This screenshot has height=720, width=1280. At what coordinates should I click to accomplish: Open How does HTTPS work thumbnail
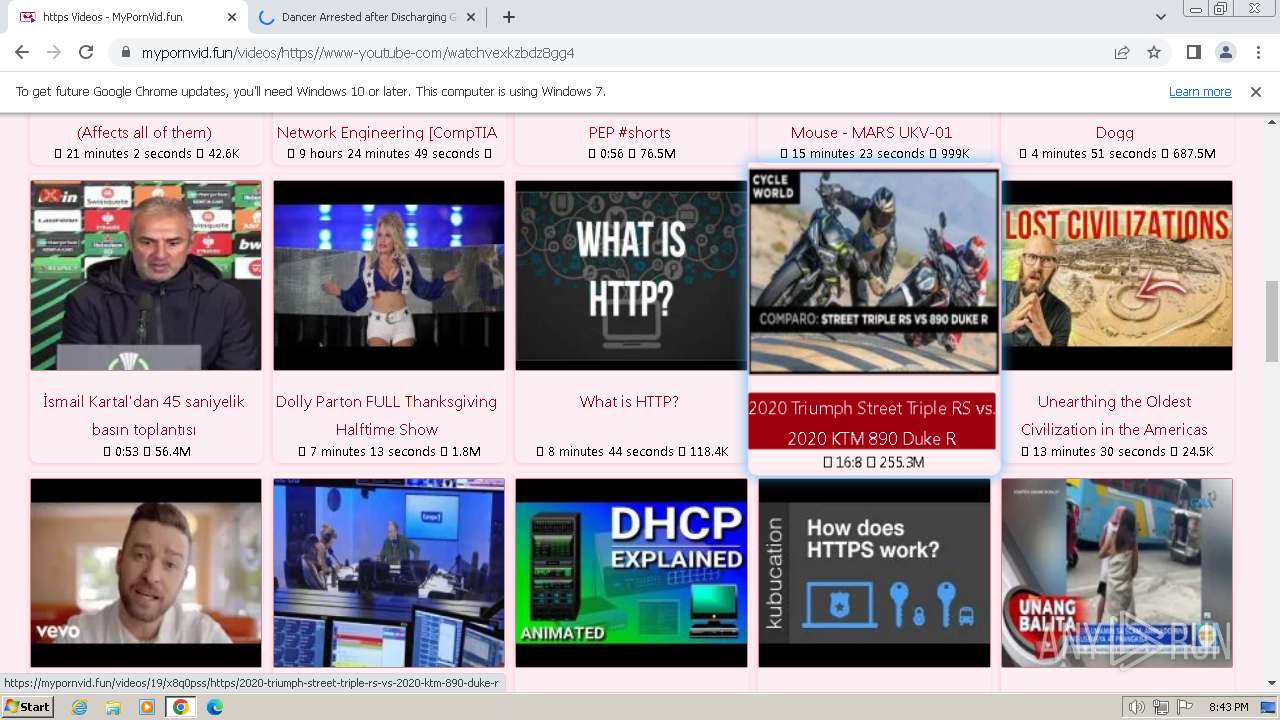pyautogui.click(x=874, y=573)
